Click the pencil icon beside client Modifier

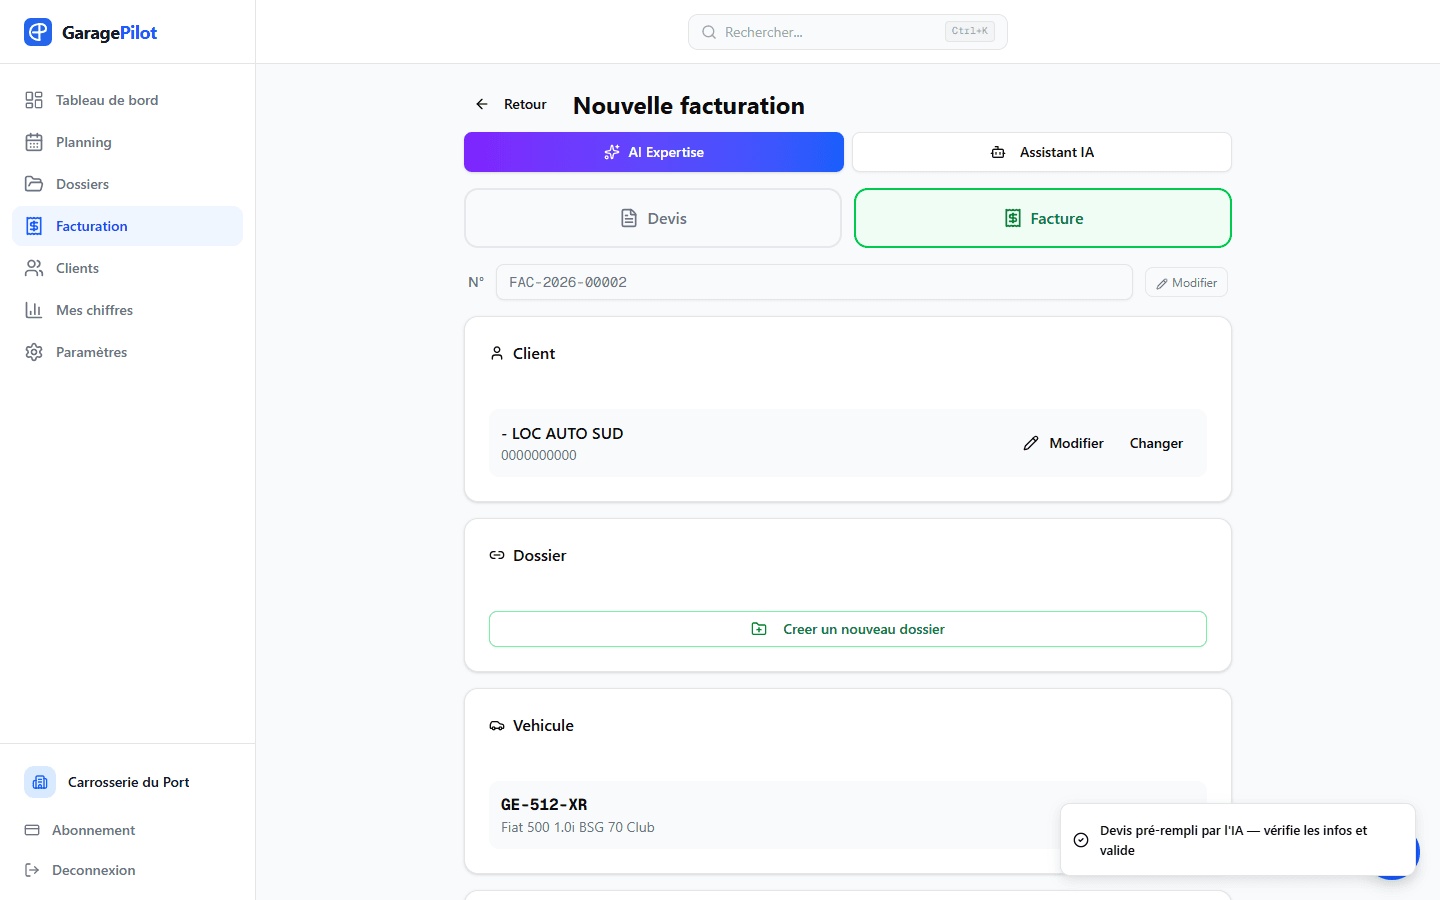(x=1031, y=443)
